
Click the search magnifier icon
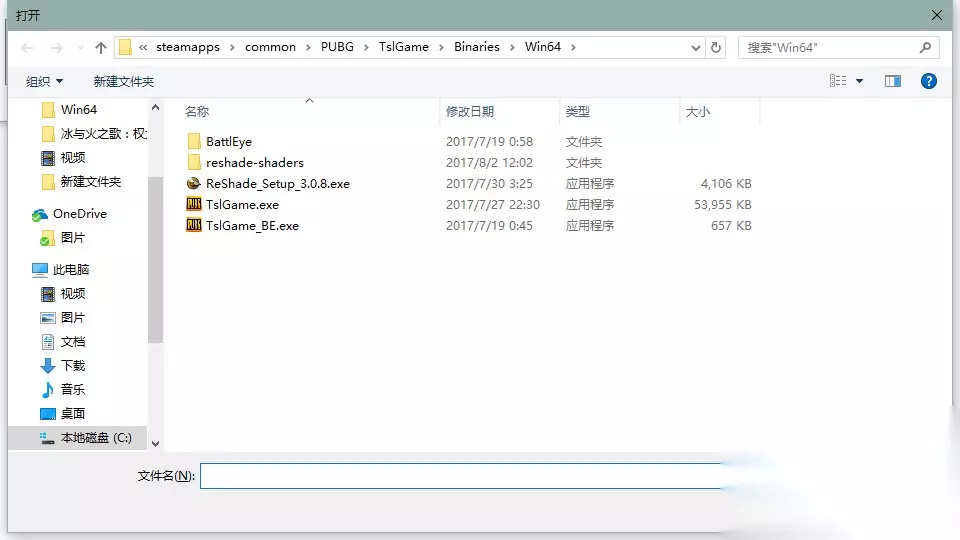925,47
